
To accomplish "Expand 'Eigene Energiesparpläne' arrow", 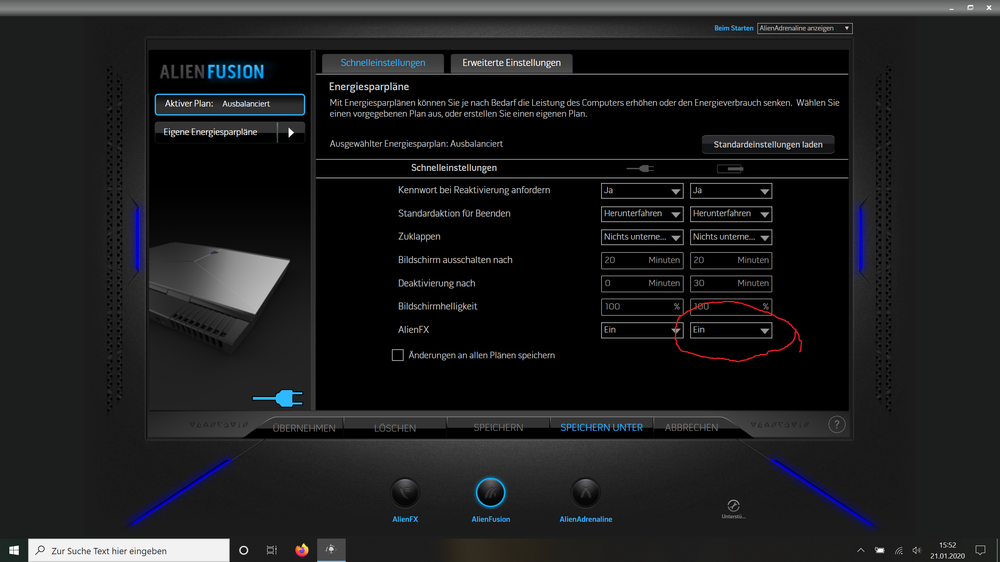I will (x=290, y=132).
